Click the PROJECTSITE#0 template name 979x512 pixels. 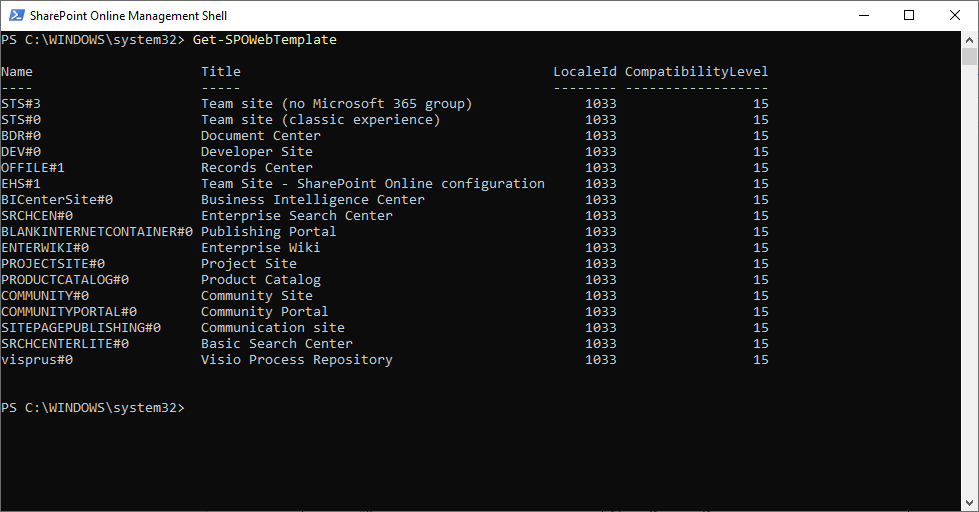[x=53, y=263]
